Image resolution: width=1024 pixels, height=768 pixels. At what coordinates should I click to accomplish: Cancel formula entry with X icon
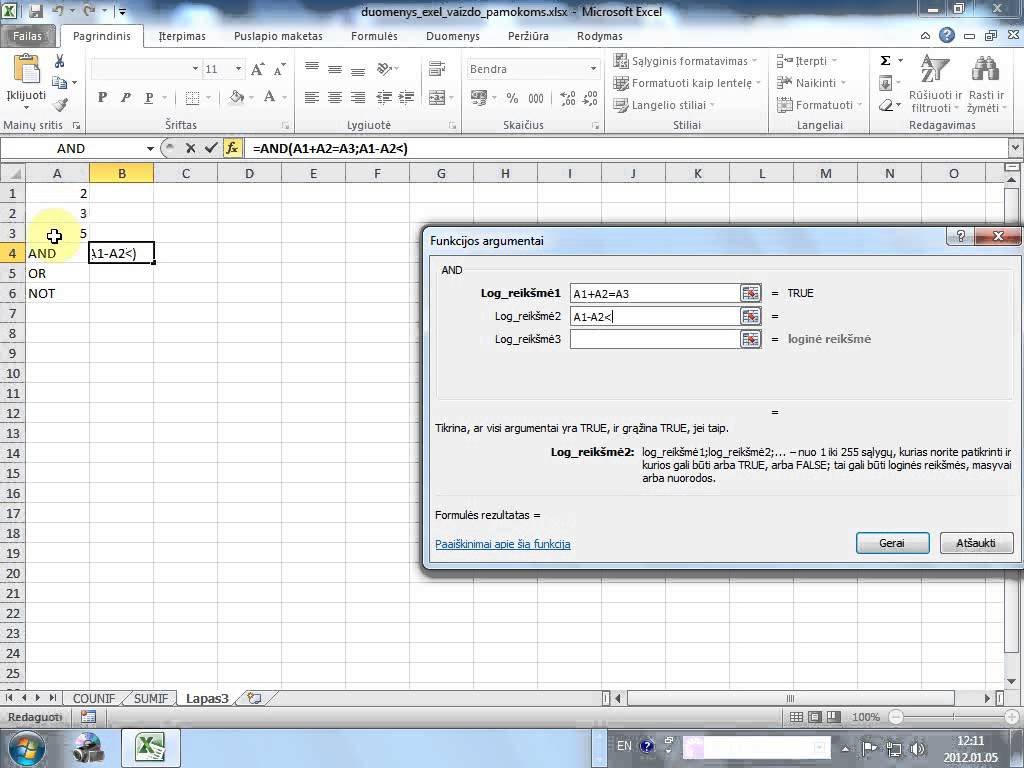[x=190, y=148]
